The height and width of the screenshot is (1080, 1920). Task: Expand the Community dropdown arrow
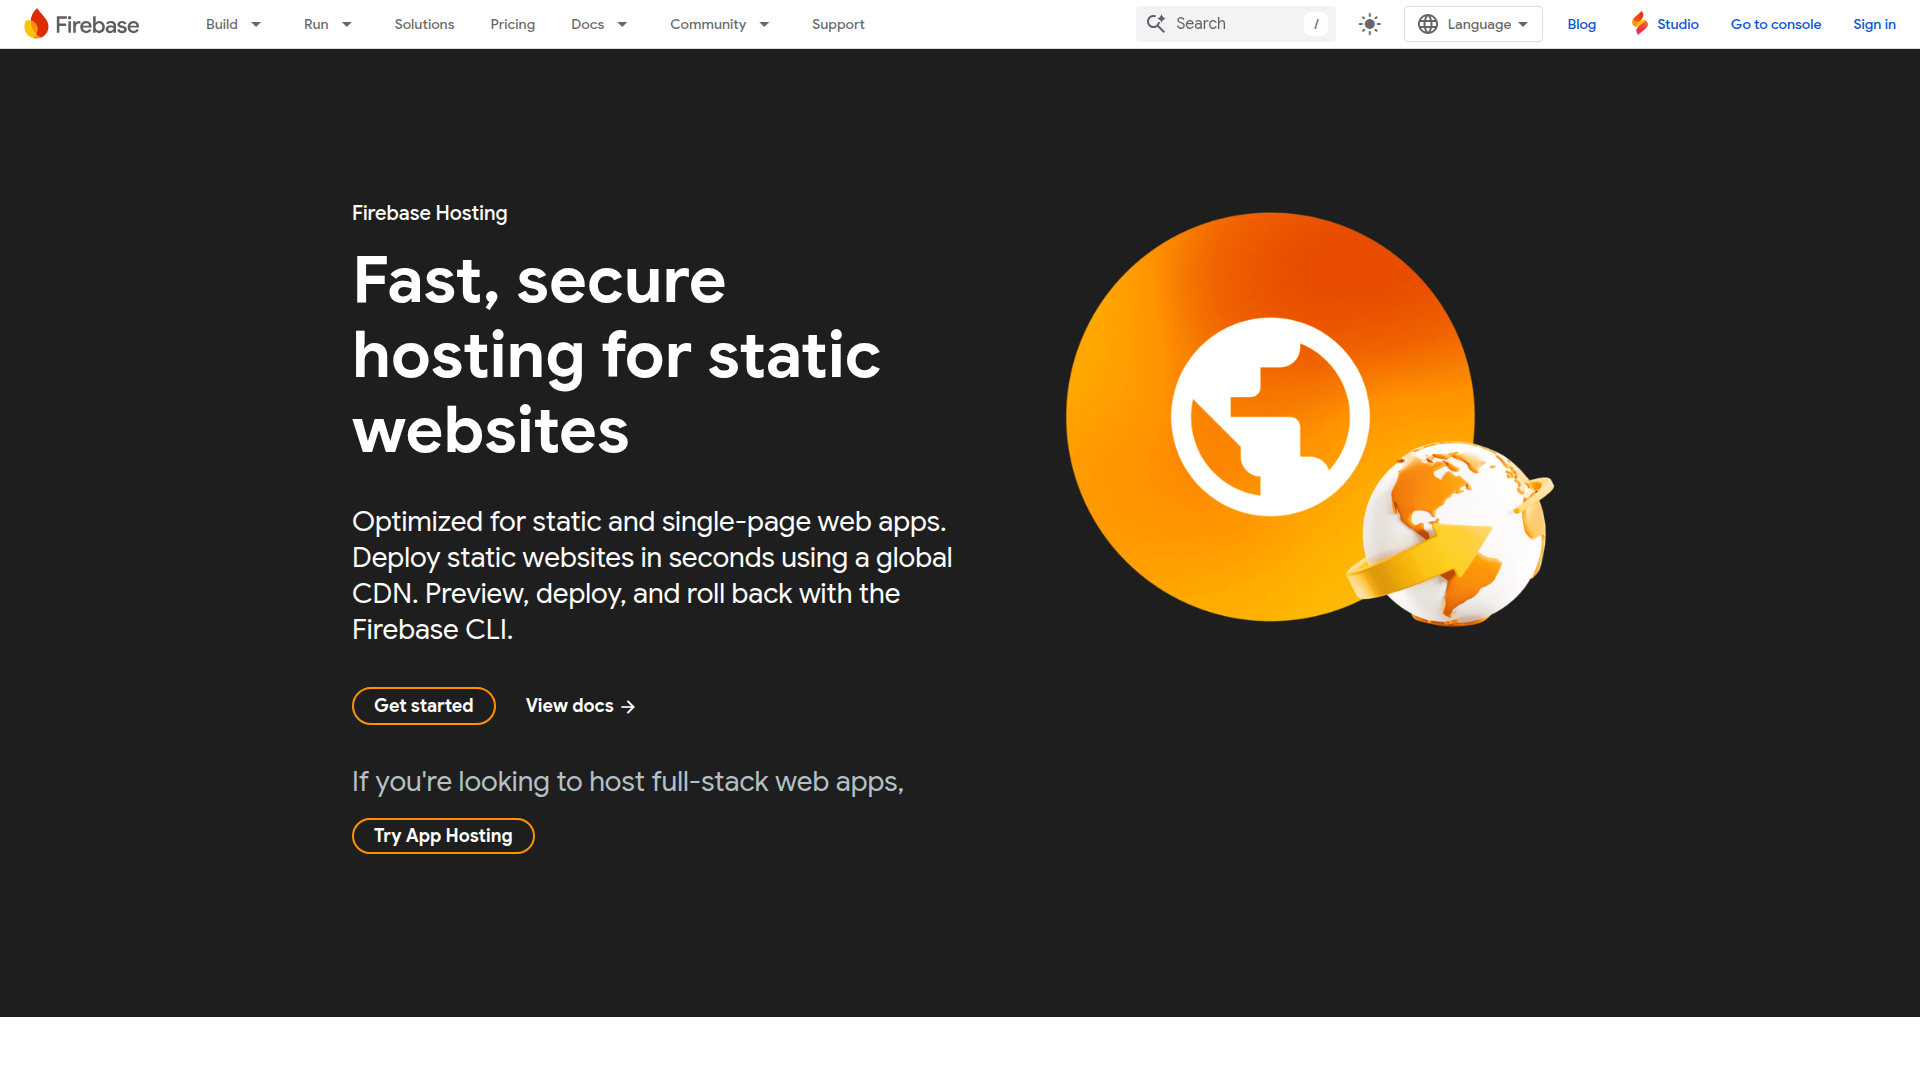click(764, 24)
